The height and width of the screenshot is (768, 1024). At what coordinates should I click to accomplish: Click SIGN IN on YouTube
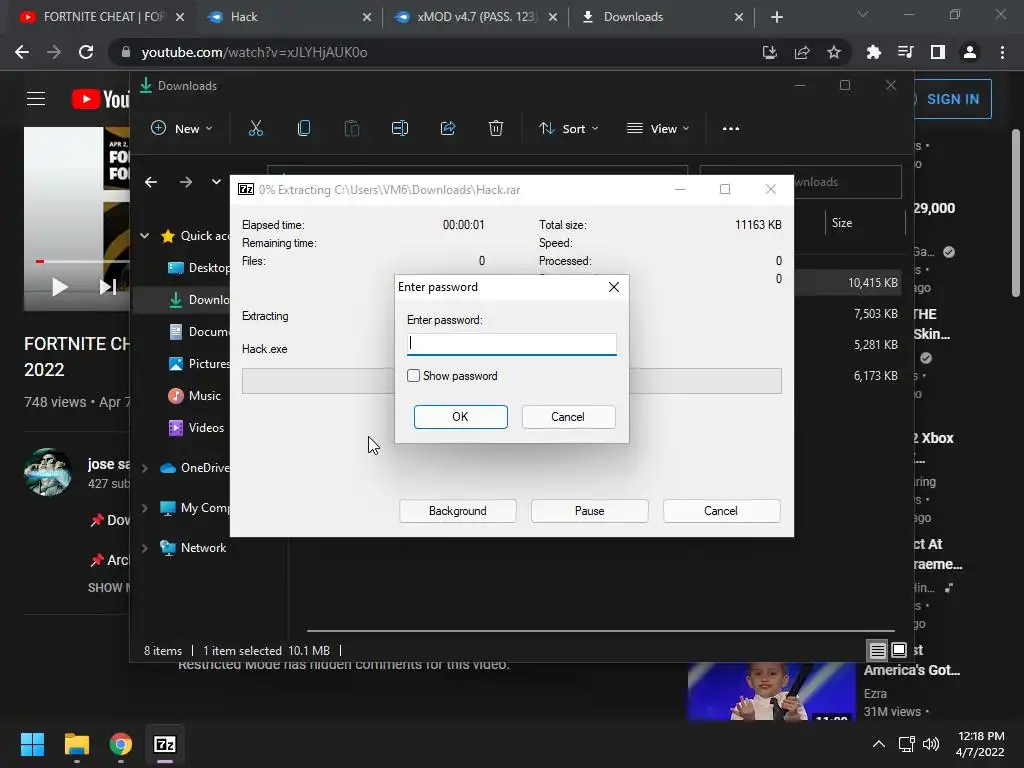coord(952,99)
